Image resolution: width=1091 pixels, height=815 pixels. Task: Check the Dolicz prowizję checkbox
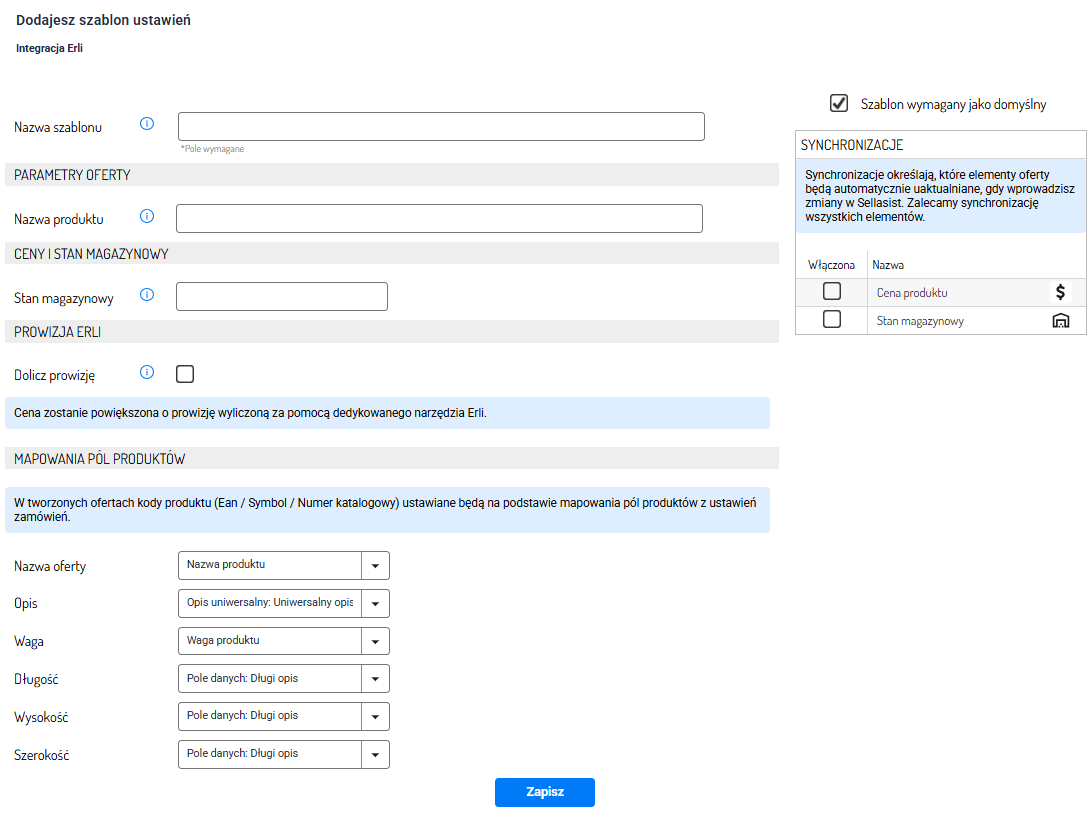click(x=185, y=374)
